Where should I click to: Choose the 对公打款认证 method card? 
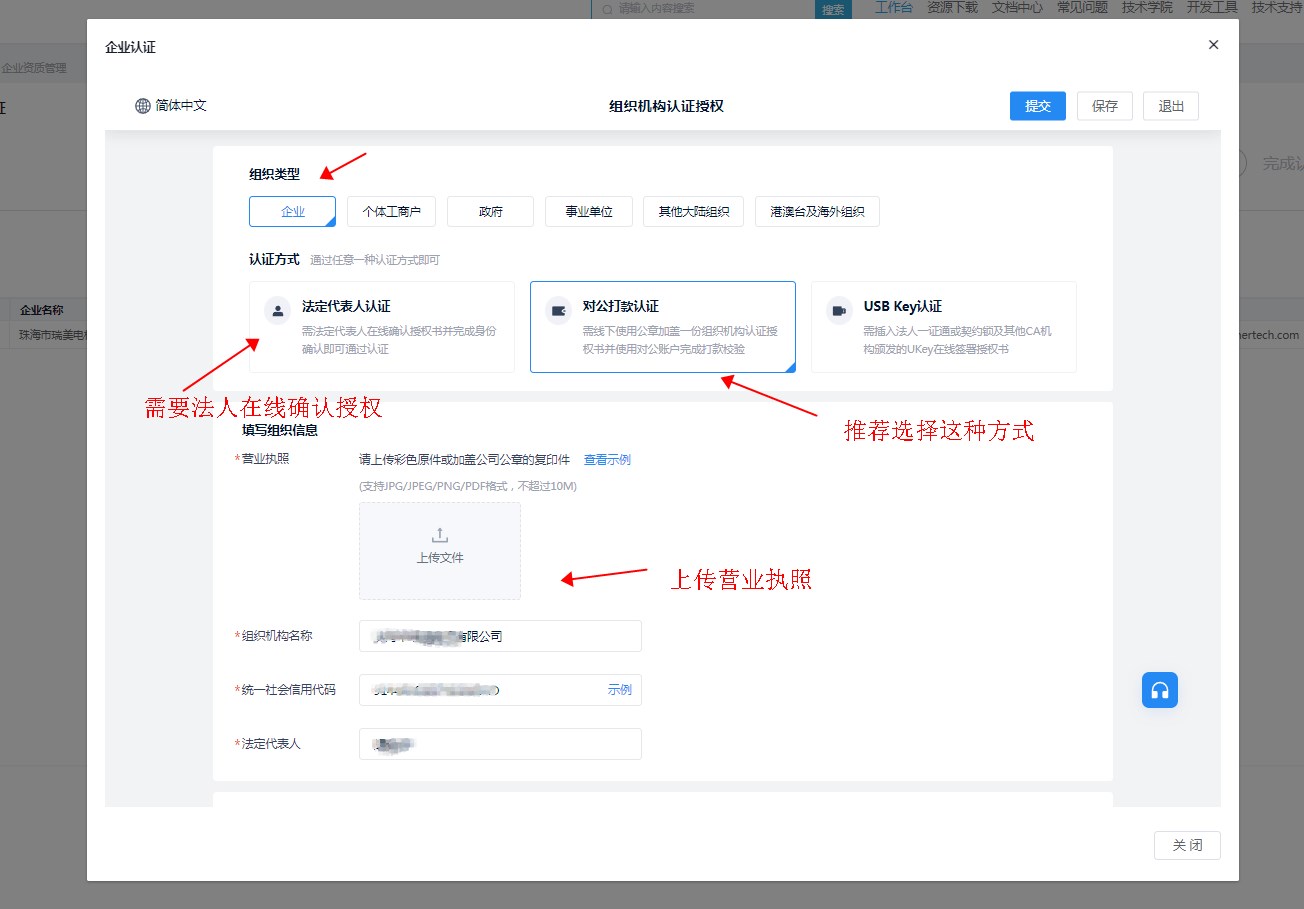click(x=663, y=327)
